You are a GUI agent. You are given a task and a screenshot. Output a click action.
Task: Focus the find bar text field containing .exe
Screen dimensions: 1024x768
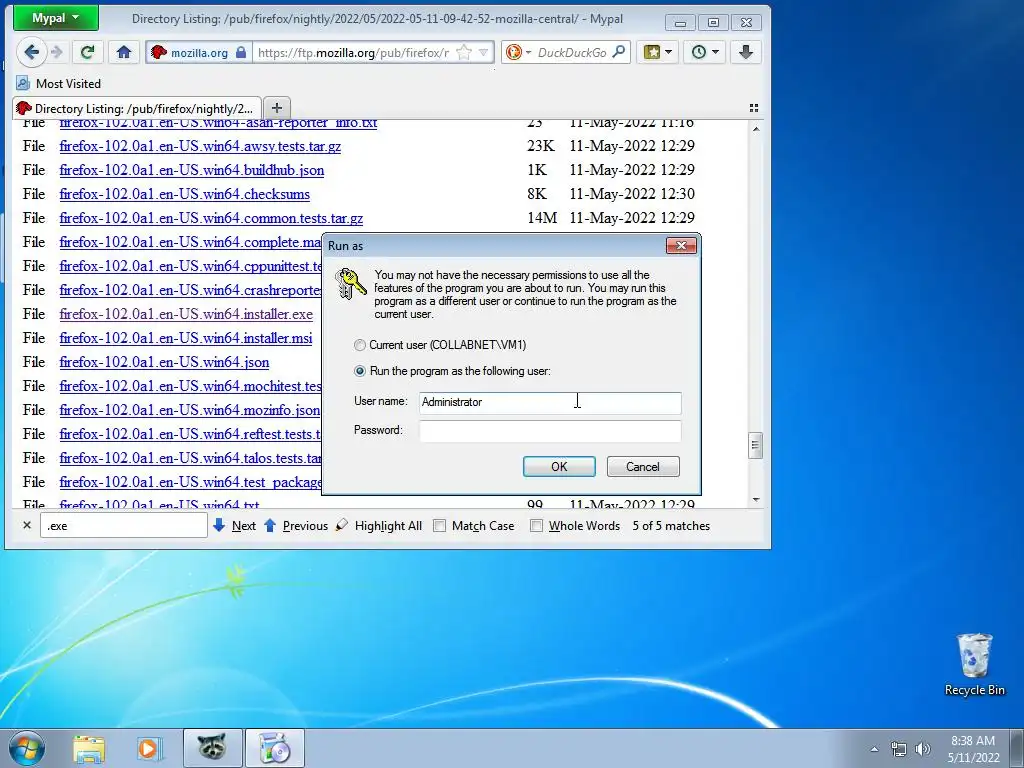(x=123, y=526)
